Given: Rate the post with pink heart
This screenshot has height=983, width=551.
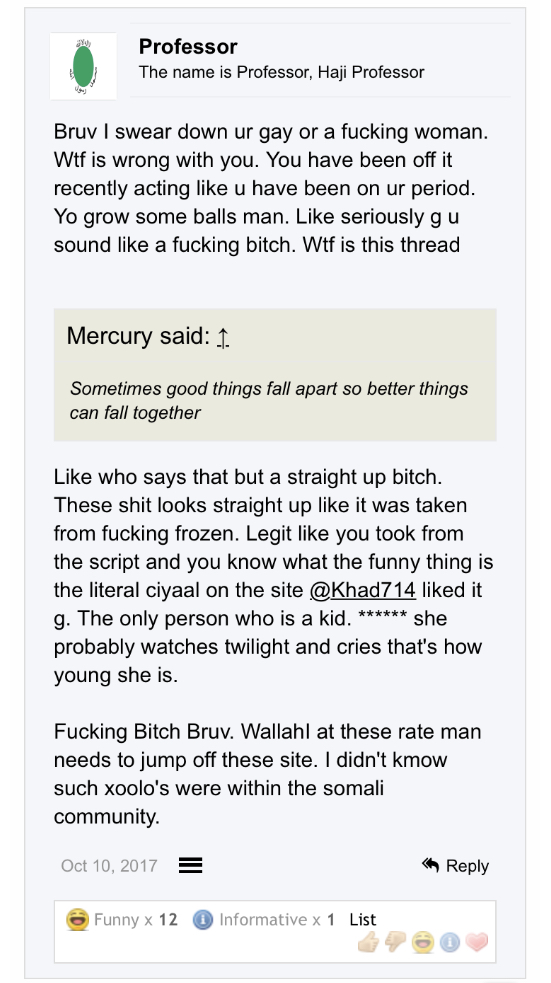Looking at the screenshot, I should pos(477,942).
